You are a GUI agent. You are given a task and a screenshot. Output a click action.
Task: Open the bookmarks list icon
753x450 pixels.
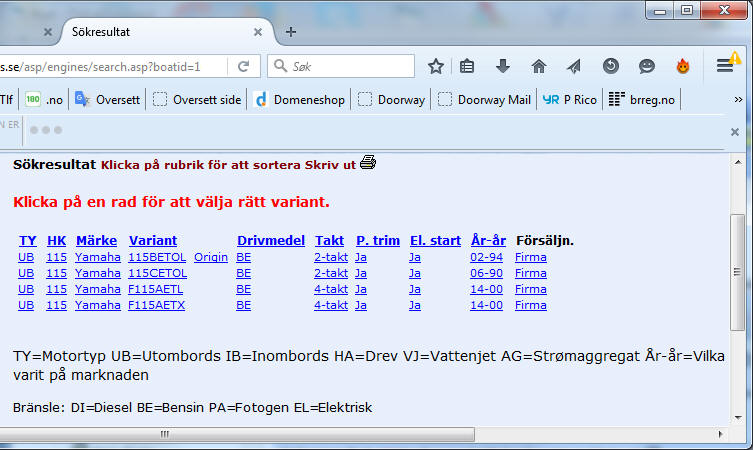tap(467, 66)
